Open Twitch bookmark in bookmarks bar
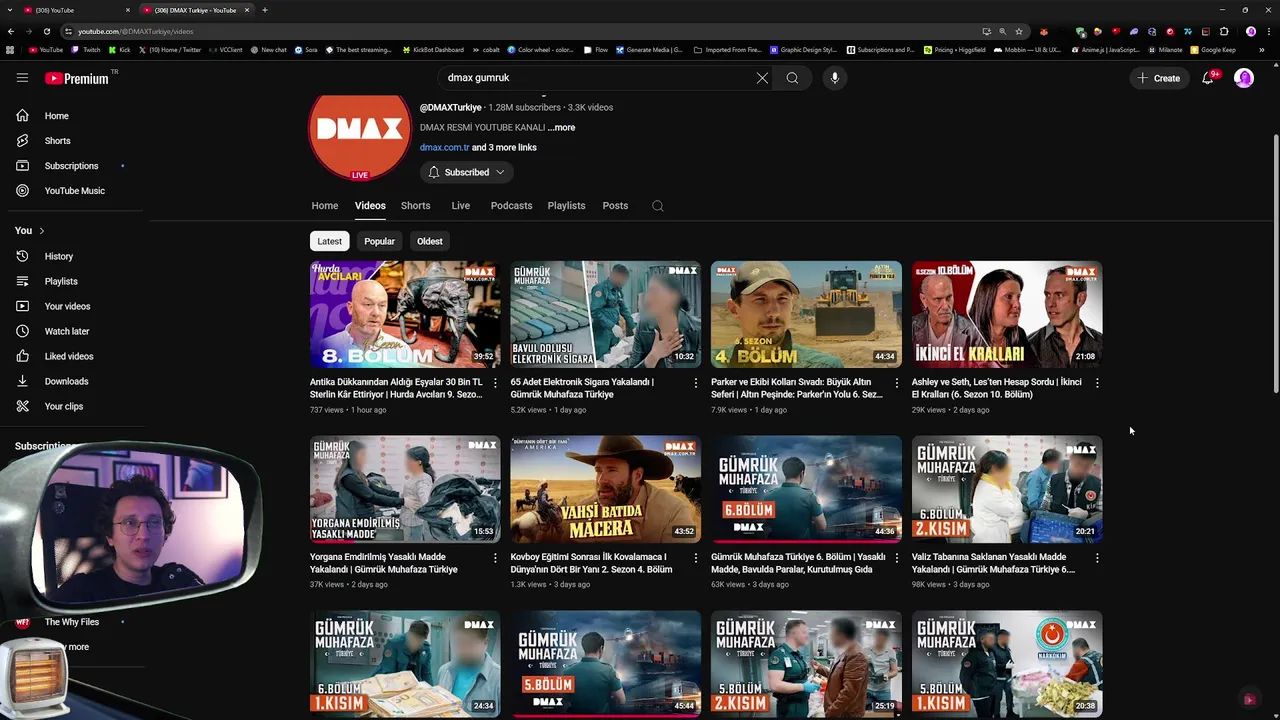This screenshot has height=720, width=1280. point(86,49)
